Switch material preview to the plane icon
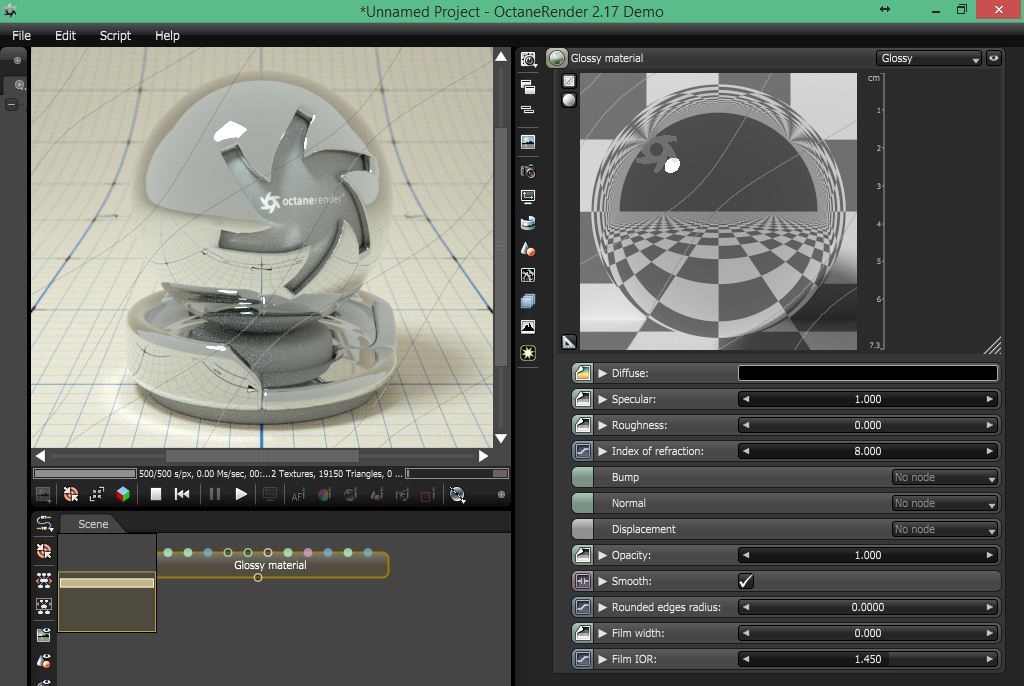Image resolution: width=1024 pixels, height=686 pixels. (569, 81)
